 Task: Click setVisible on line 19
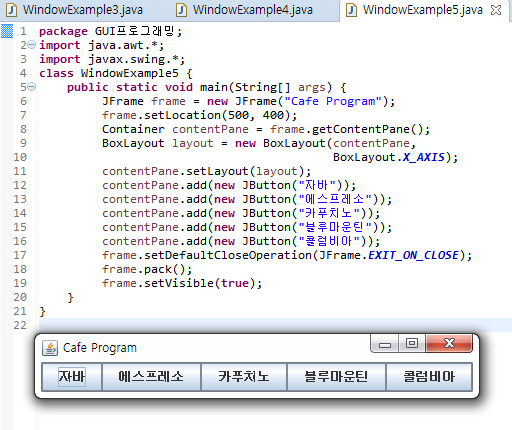179,283
